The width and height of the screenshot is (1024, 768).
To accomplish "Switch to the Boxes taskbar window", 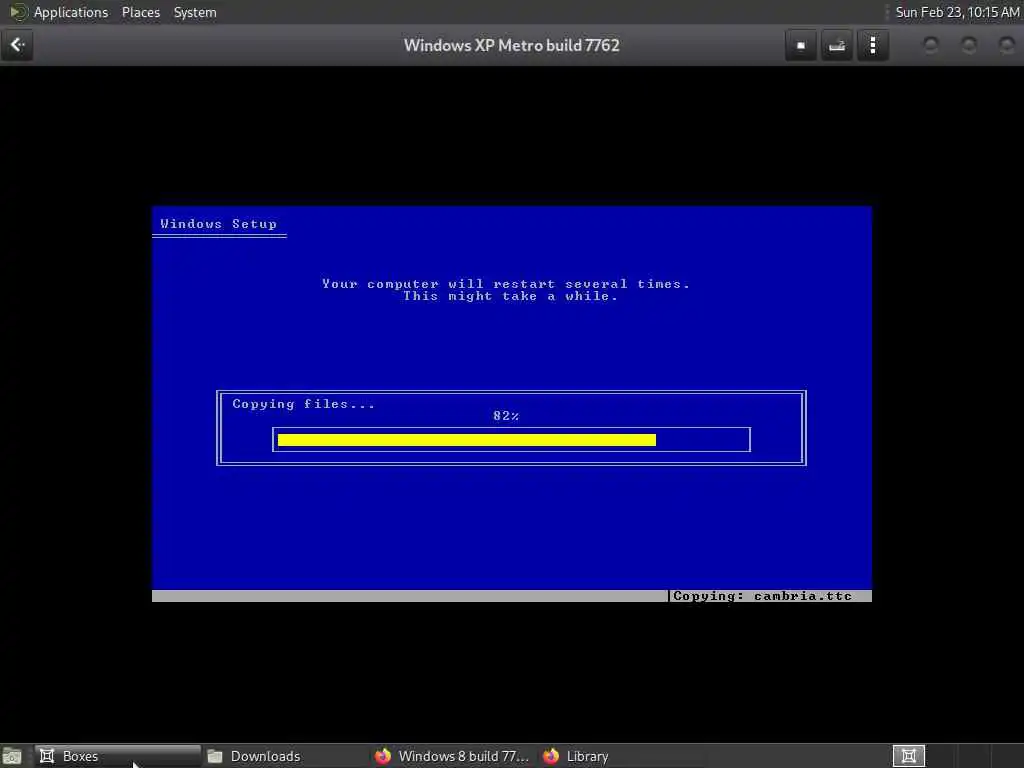I will (118, 756).
